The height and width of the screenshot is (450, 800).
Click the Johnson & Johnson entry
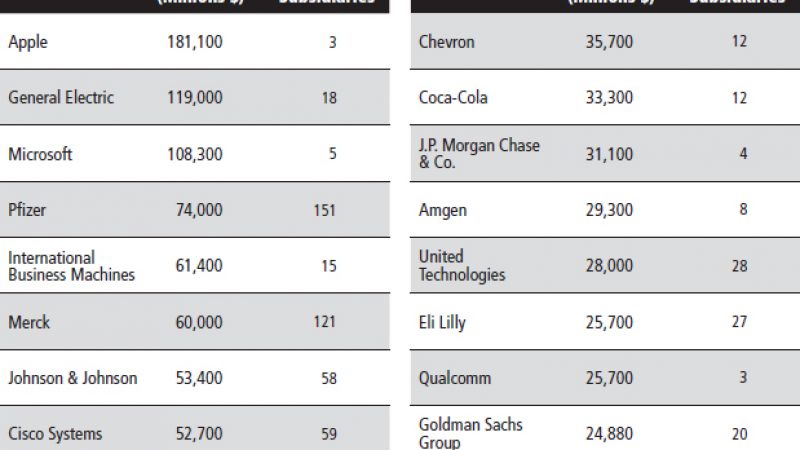click(73, 378)
